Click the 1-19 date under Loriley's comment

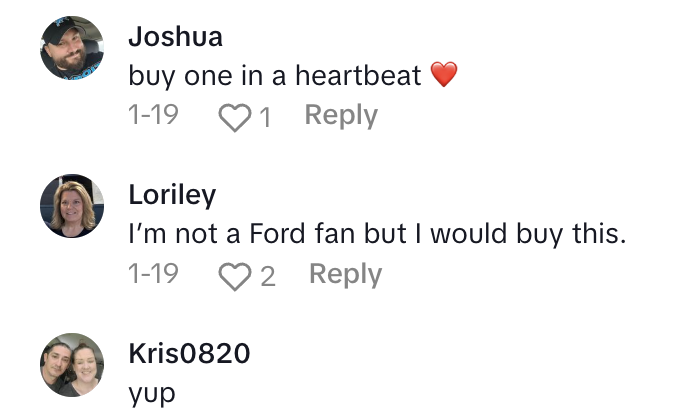pos(154,275)
